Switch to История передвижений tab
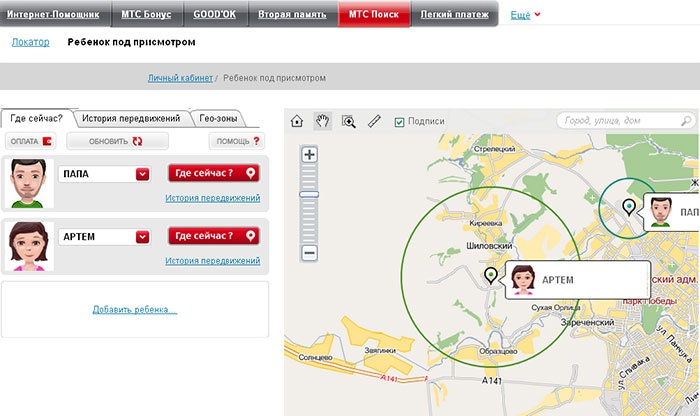700x416 pixels. point(130,118)
